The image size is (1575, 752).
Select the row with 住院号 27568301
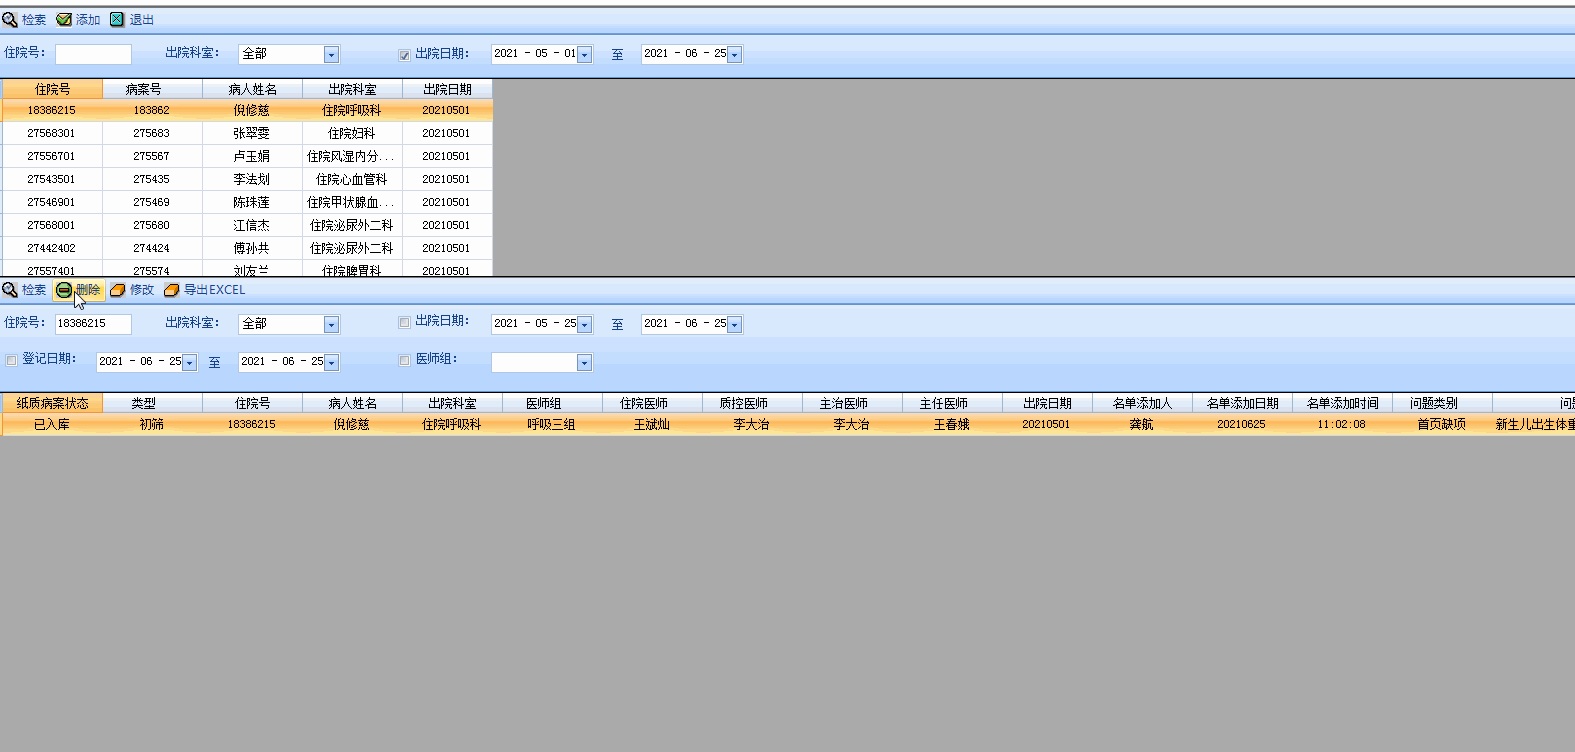click(247, 133)
